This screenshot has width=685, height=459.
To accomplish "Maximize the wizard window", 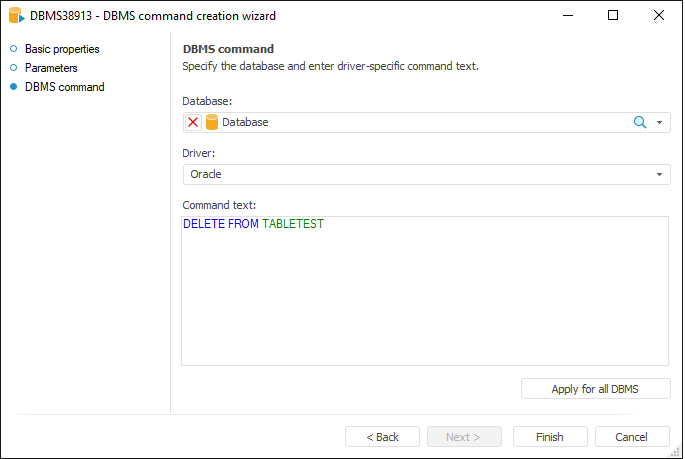I will click(613, 16).
